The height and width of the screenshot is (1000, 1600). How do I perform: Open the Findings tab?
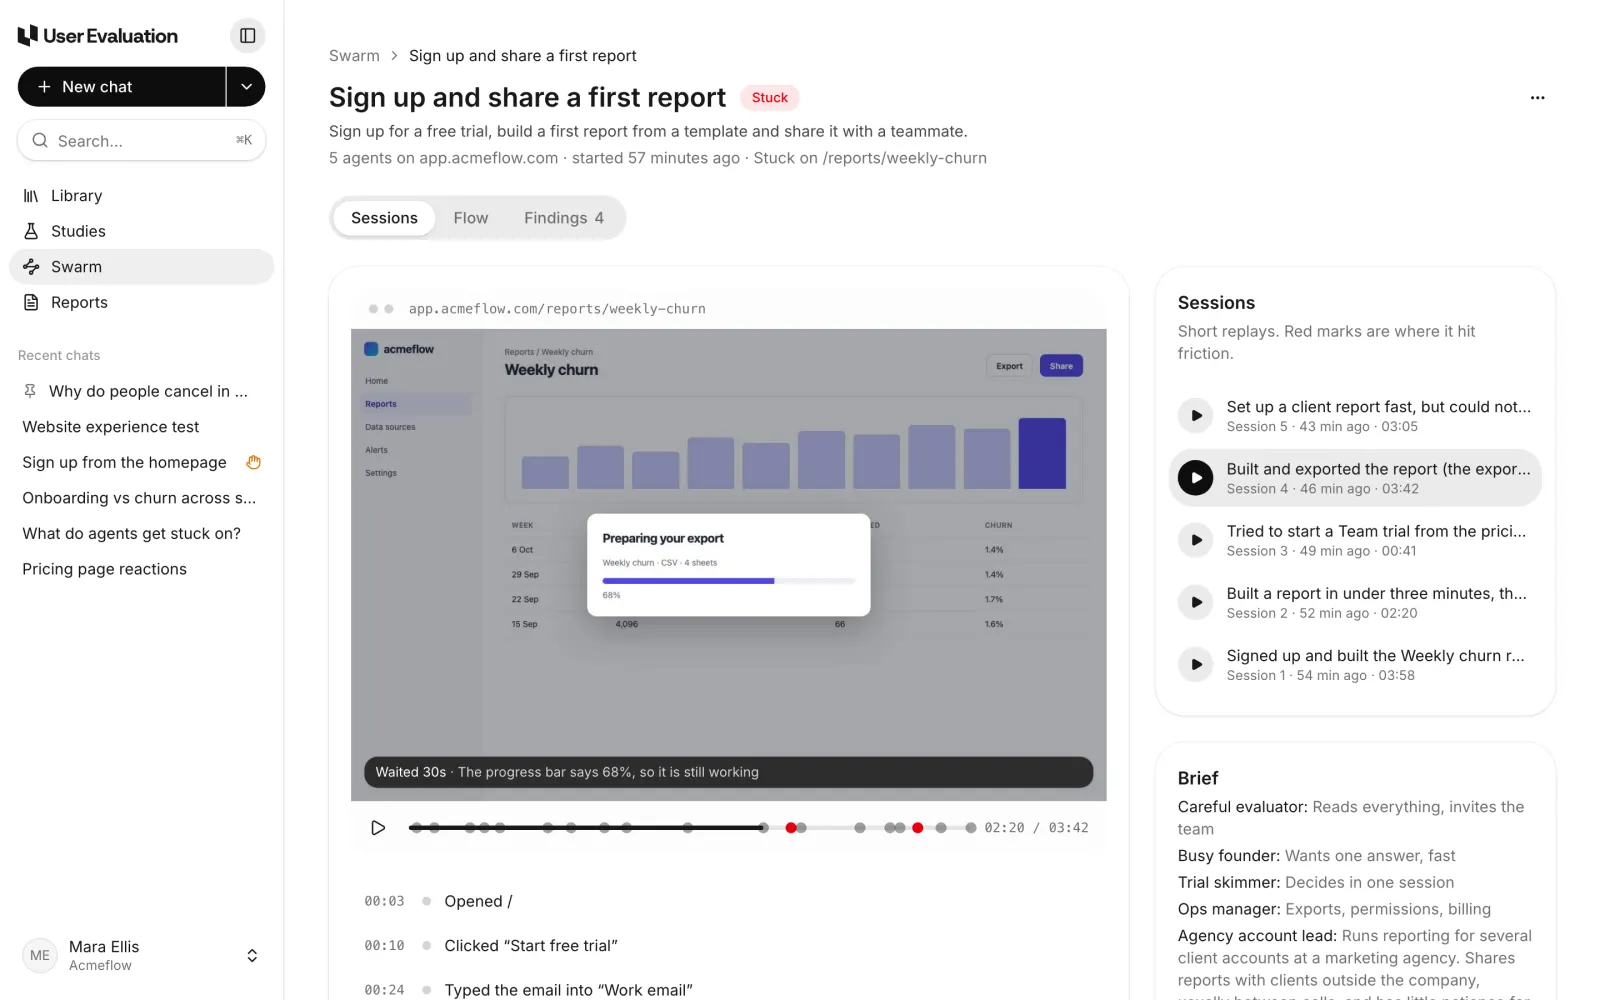click(x=564, y=218)
